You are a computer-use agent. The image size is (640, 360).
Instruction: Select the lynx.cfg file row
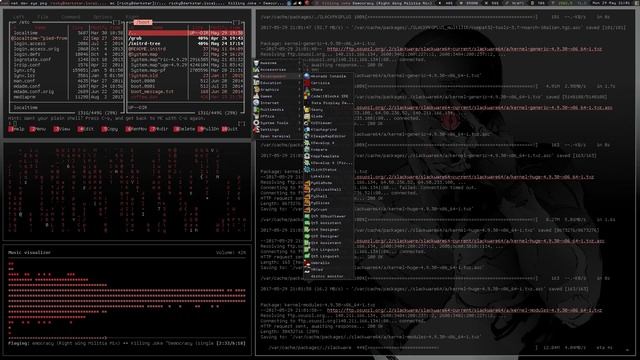click(x=67, y=70)
